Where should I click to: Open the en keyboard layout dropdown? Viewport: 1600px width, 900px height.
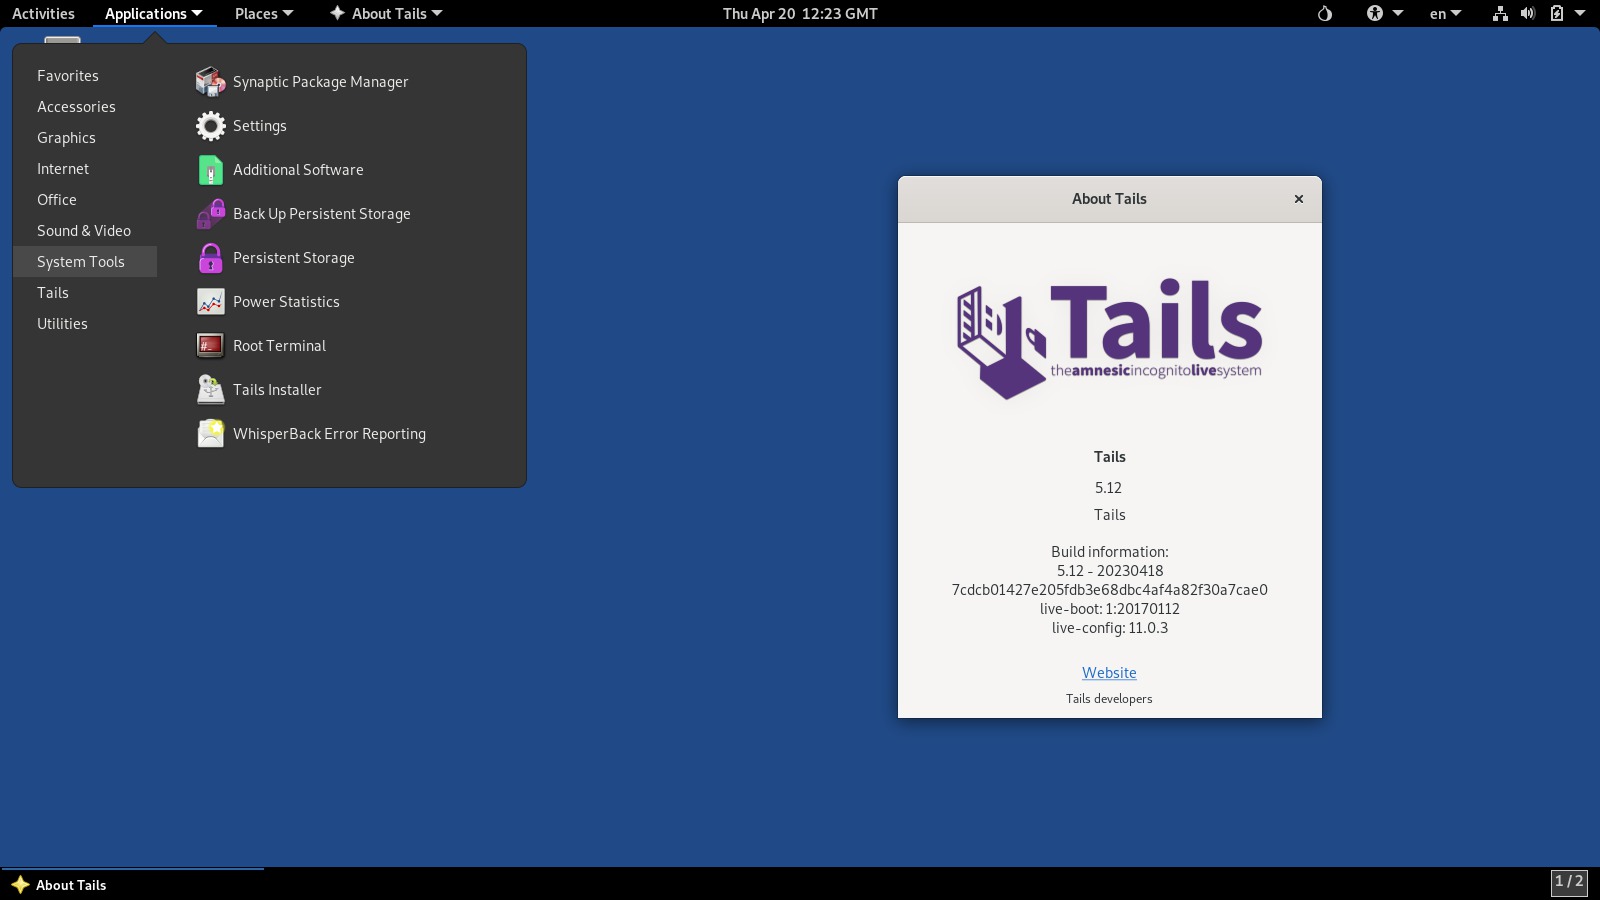(x=1445, y=14)
